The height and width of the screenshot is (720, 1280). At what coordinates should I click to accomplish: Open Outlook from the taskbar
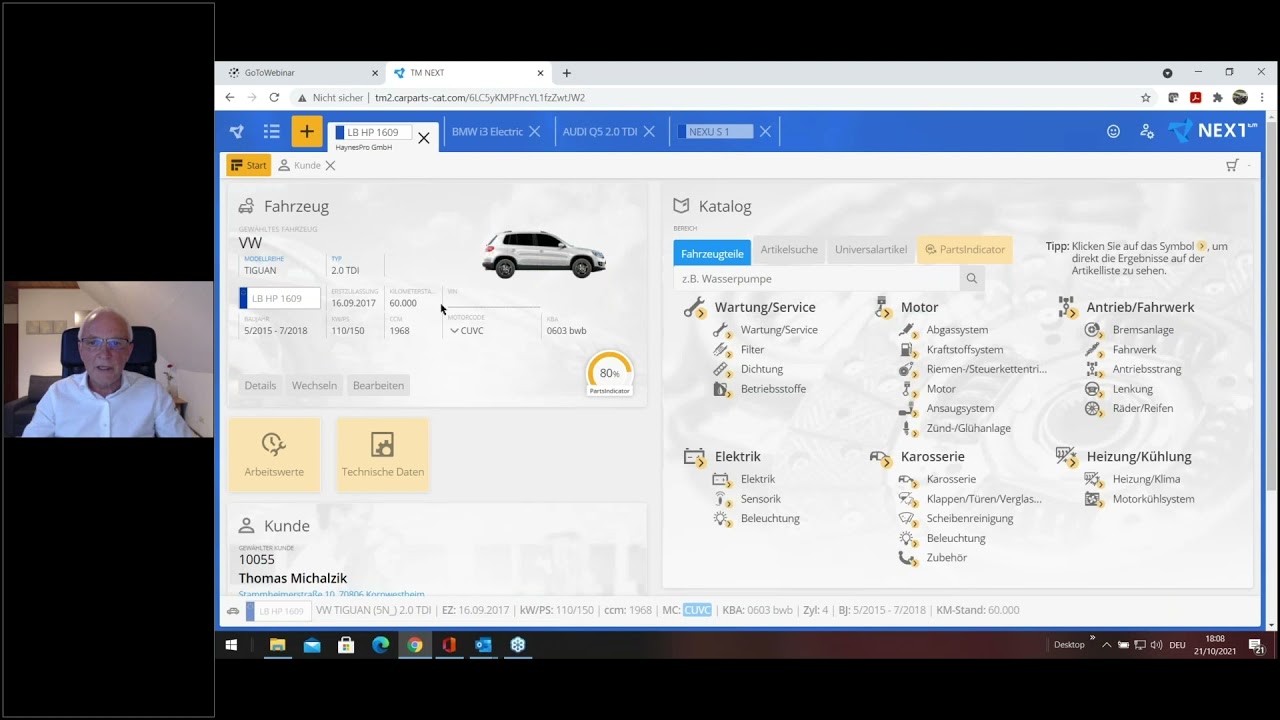[483, 645]
